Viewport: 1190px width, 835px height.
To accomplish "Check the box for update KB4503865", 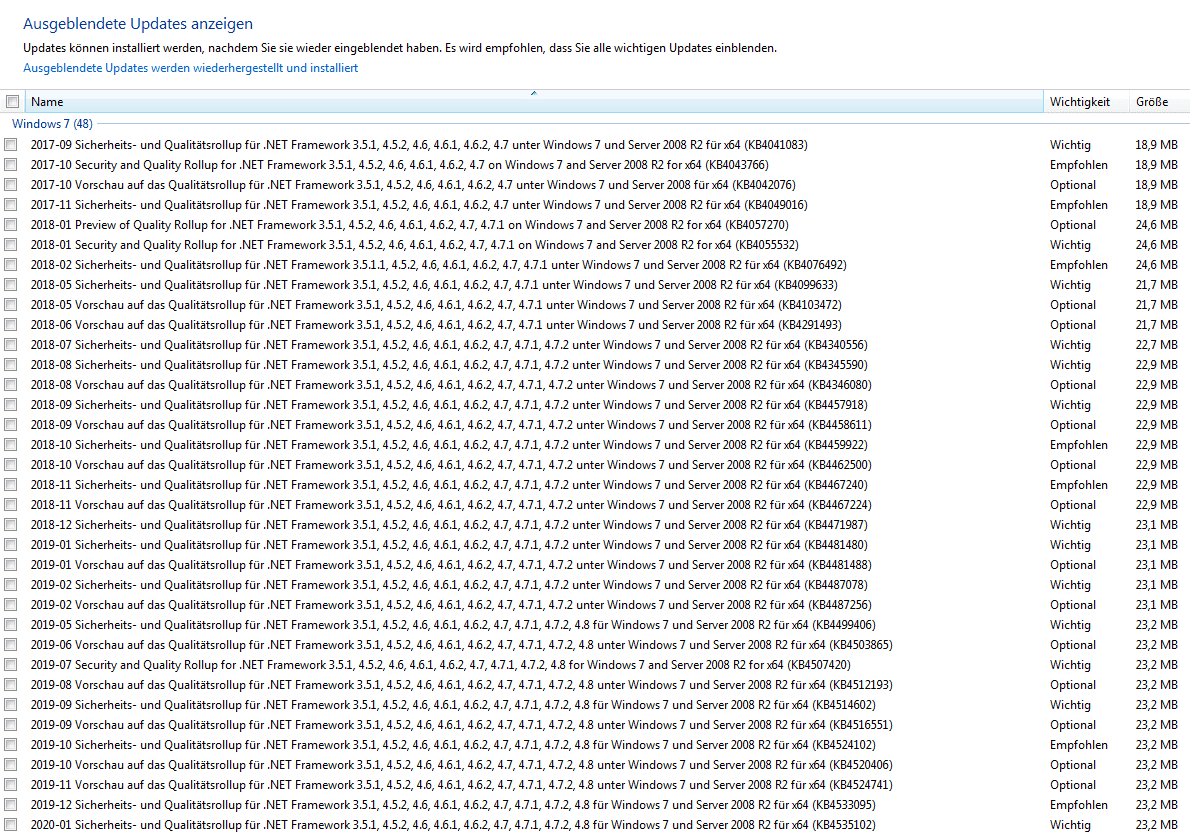I will [11, 644].
